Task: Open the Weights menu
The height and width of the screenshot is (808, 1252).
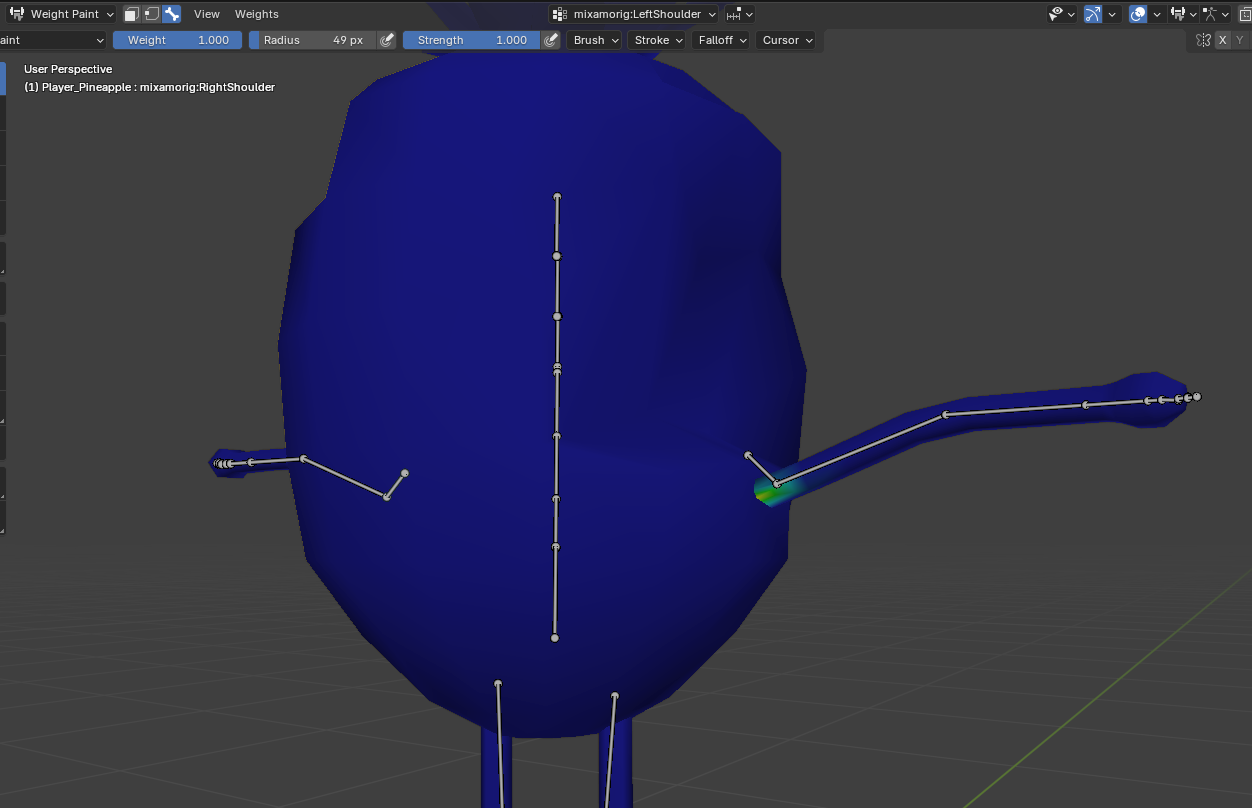Action: (x=257, y=14)
